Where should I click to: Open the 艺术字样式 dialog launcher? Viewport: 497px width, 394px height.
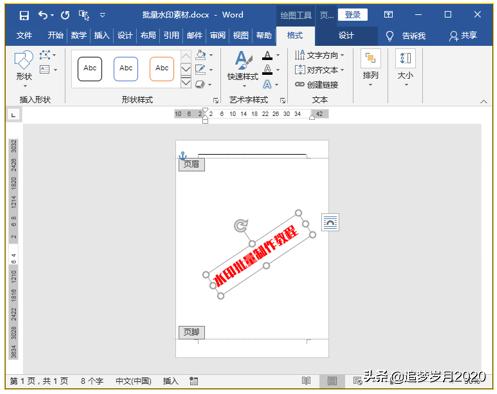tap(283, 100)
